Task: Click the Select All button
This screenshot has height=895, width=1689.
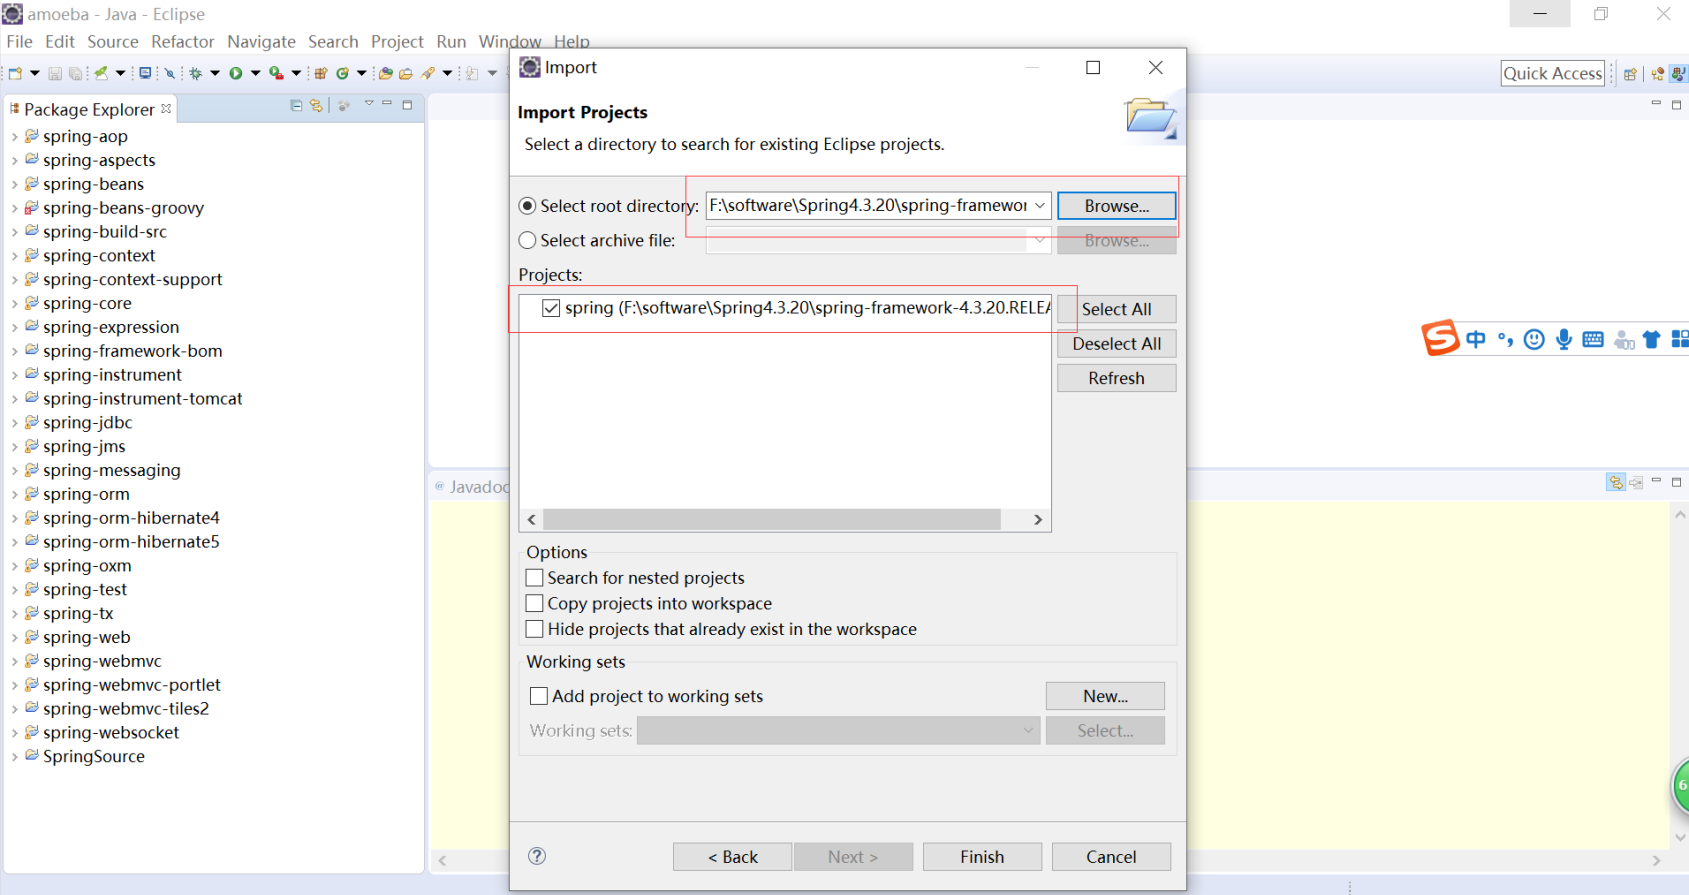Action: pyautogui.click(x=1116, y=309)
